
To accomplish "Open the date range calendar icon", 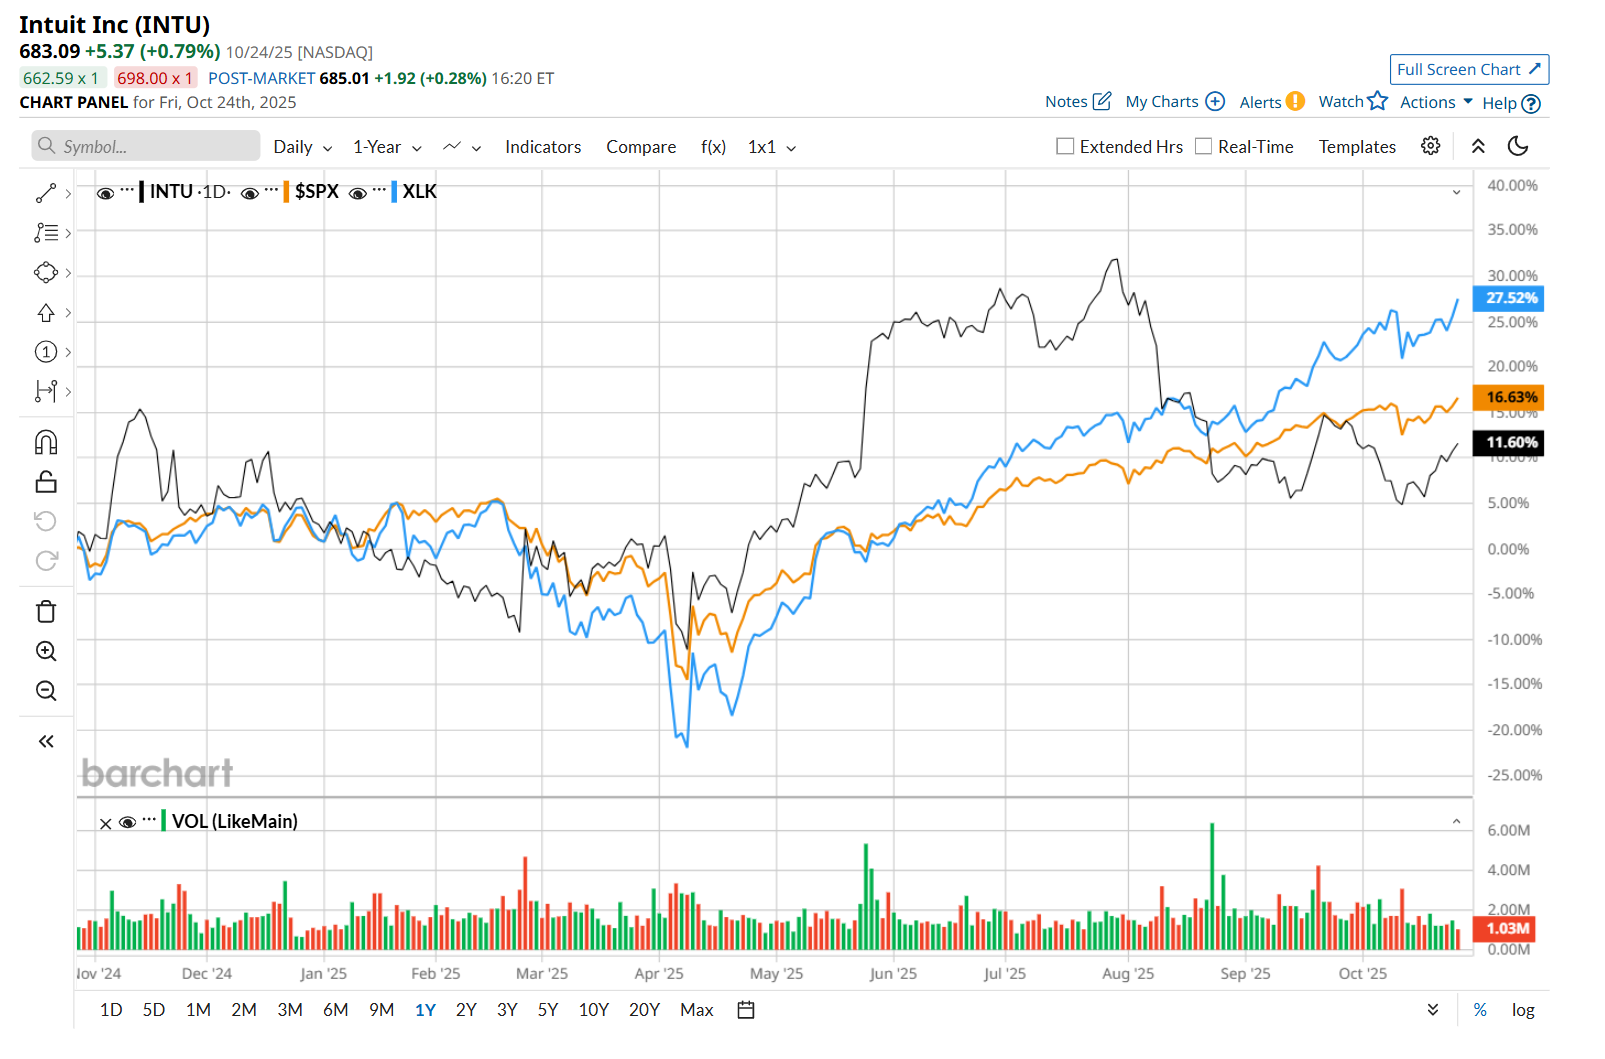I will [x=745, y=1010].
